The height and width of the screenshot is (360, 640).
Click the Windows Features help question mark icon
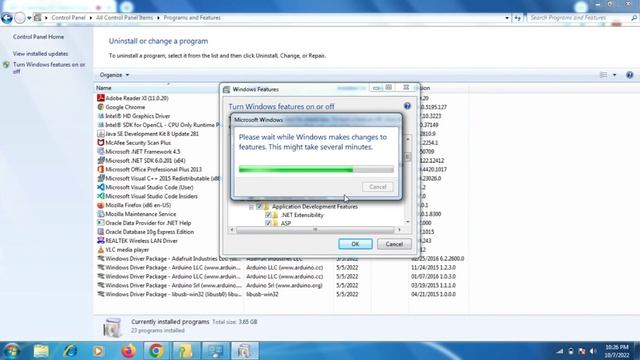pos(407,106)
